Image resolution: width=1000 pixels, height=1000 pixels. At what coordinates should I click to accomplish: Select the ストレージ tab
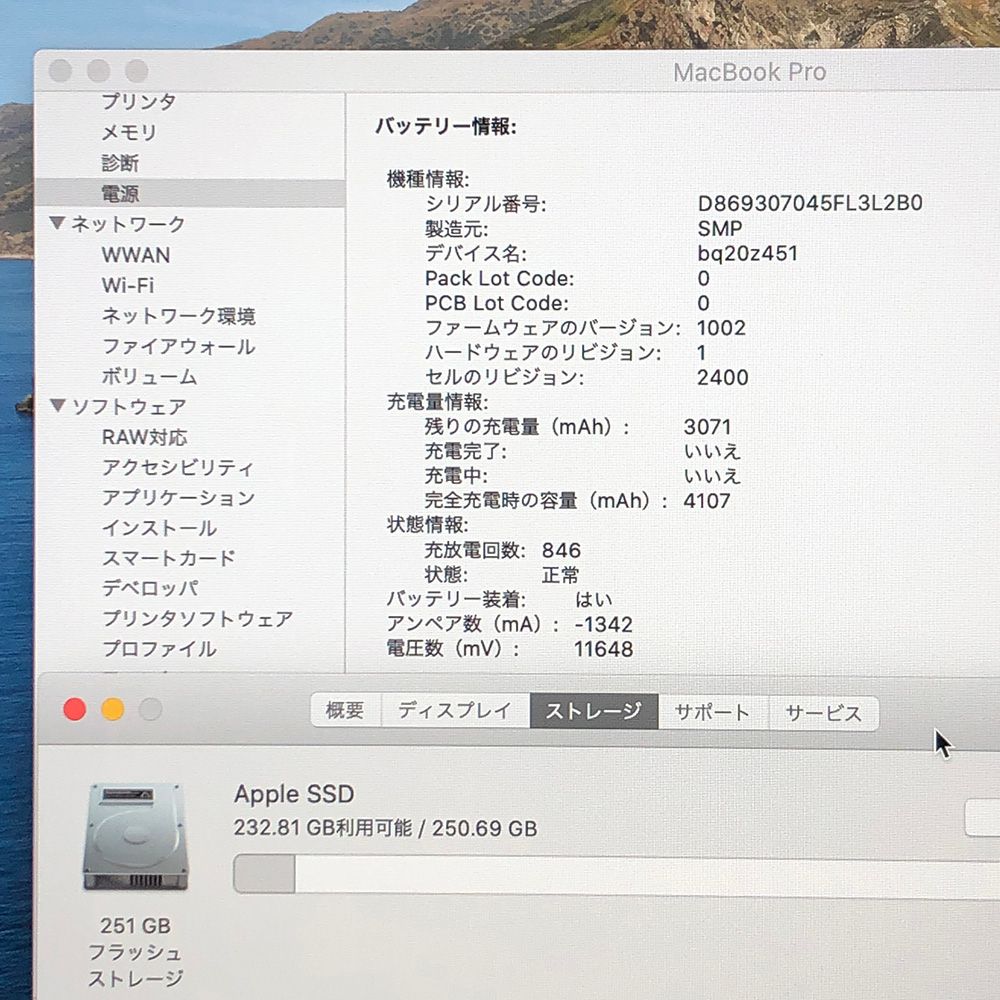(x=594, y=711)
